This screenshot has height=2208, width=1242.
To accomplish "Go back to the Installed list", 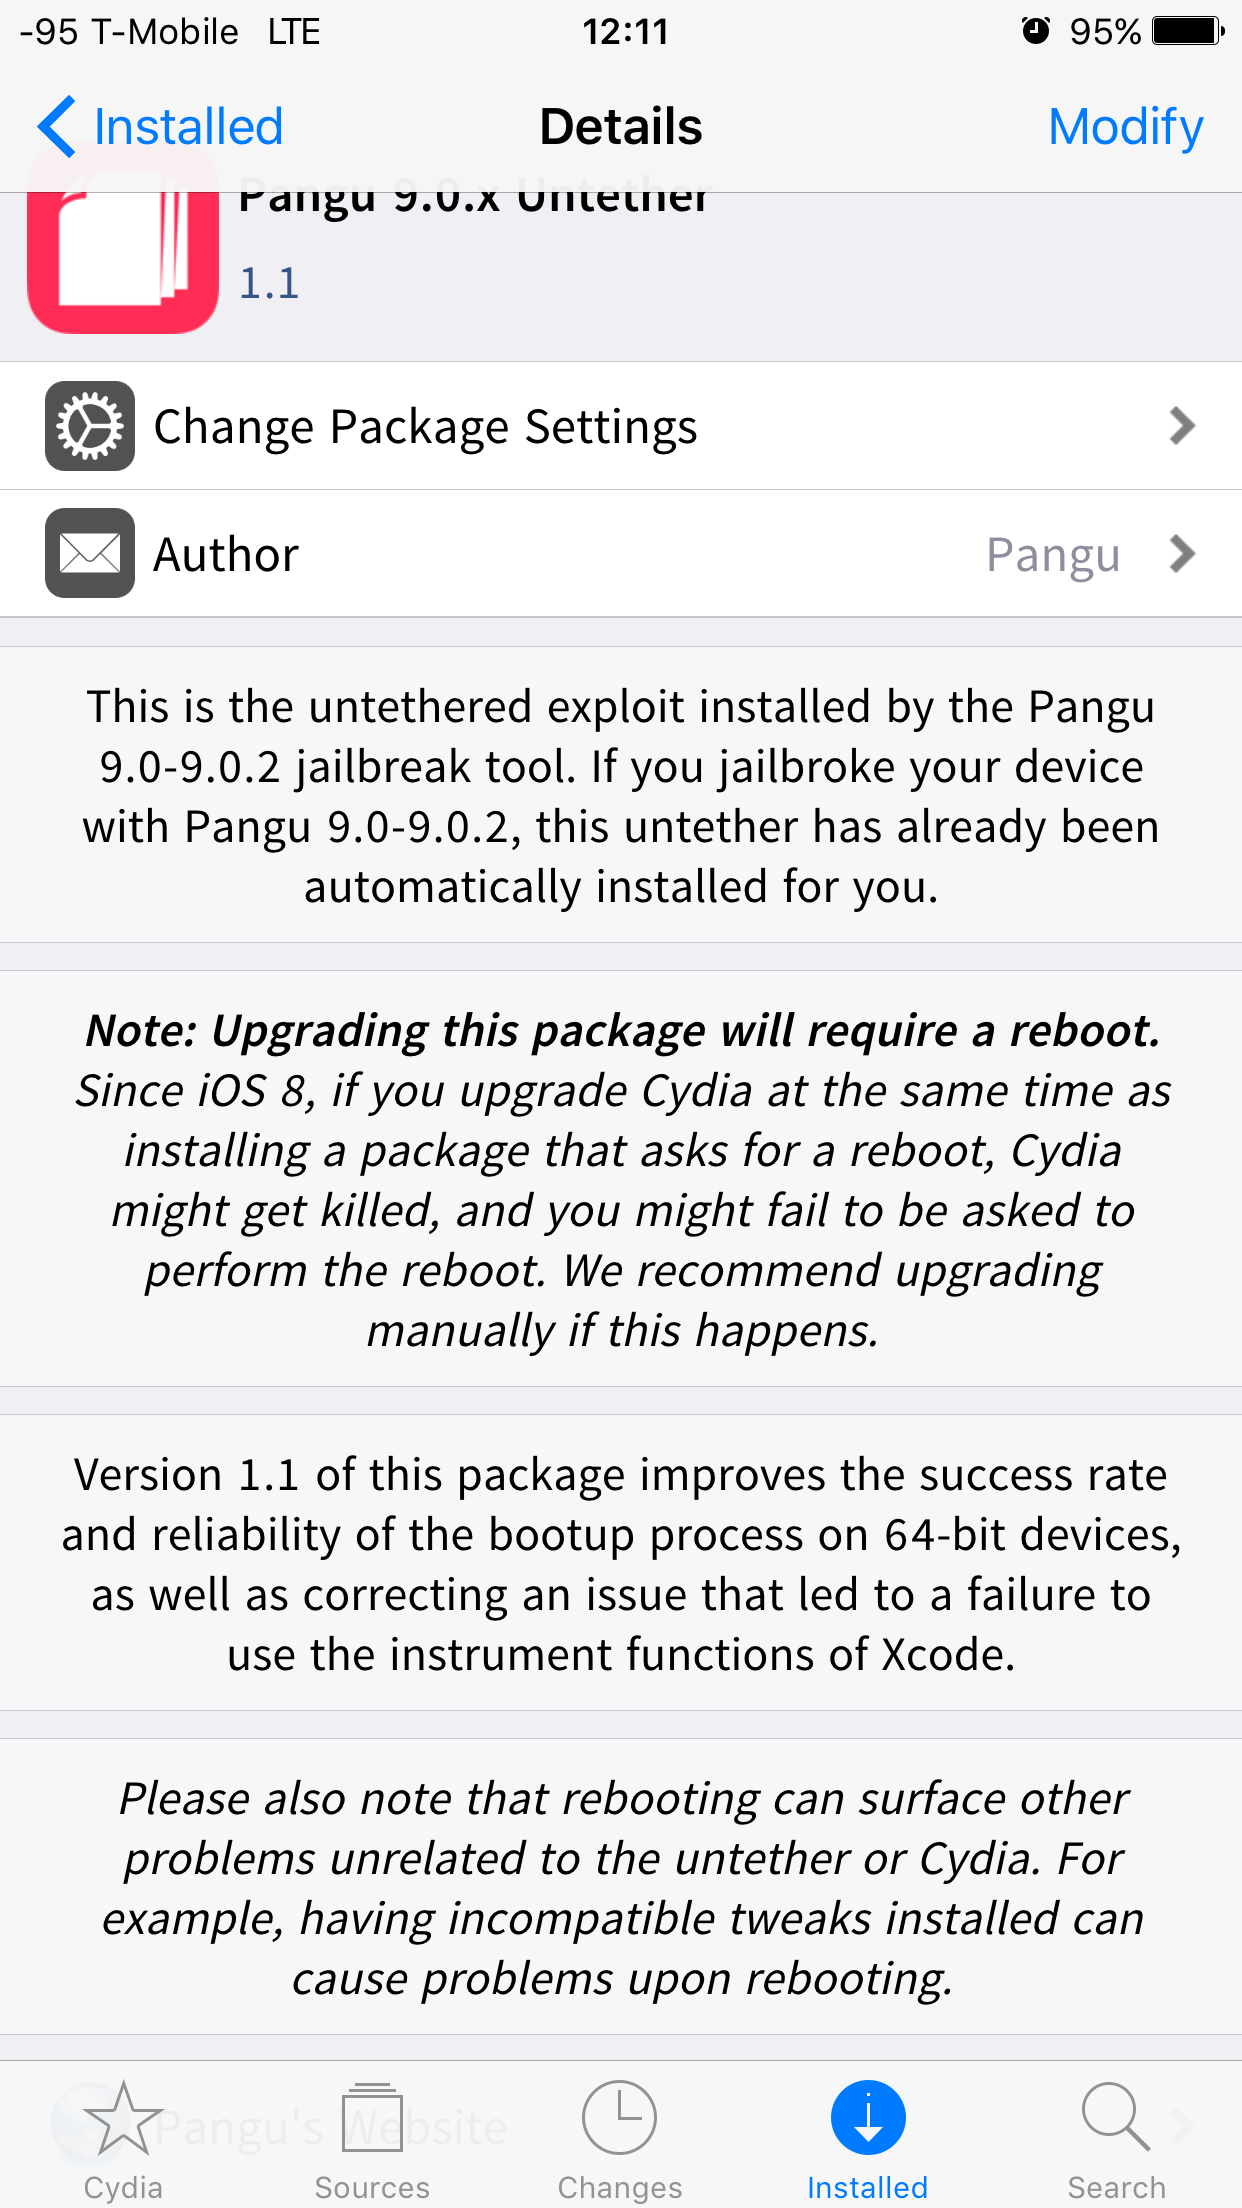I will point(160,127).
